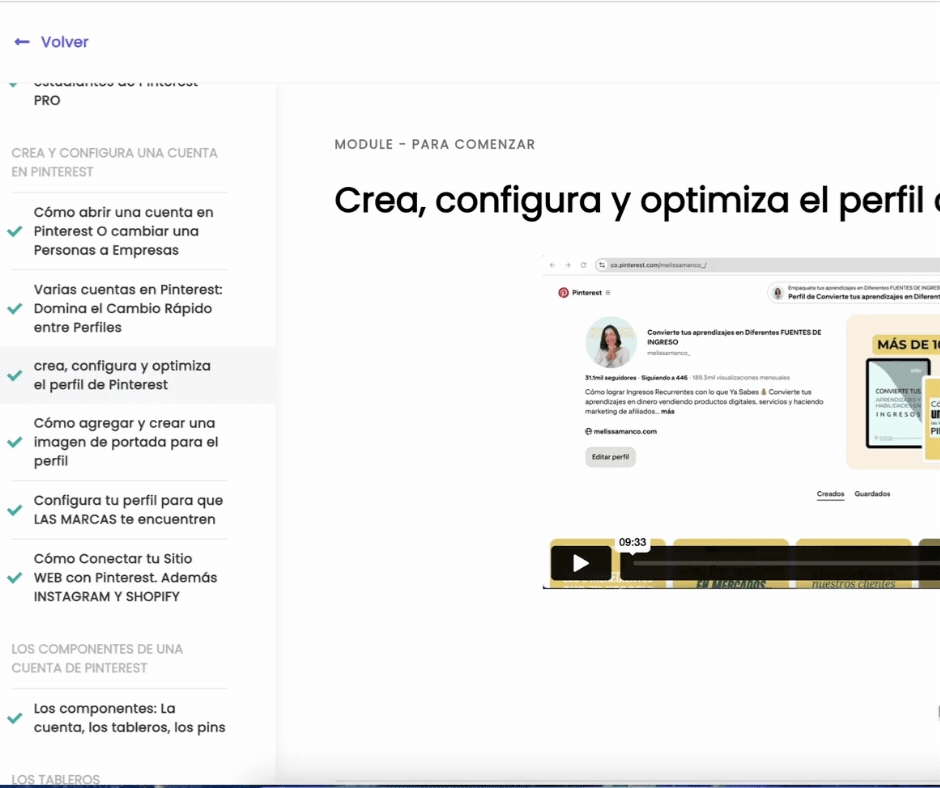Click Editar perfil button in video preview
Viewport: 940px width, 788px height.
coord(610,457)
